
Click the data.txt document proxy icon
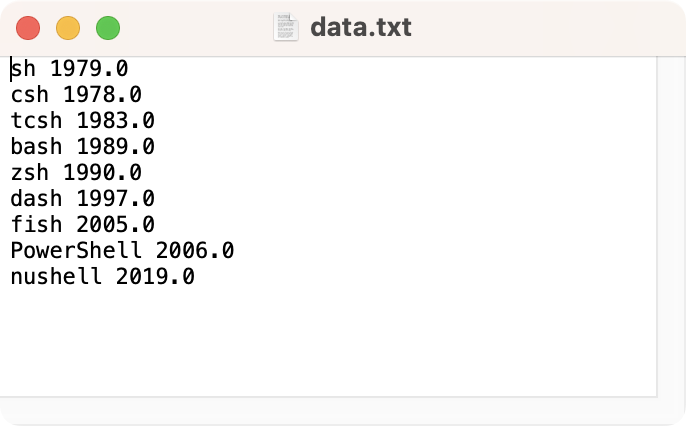[286, 27]
